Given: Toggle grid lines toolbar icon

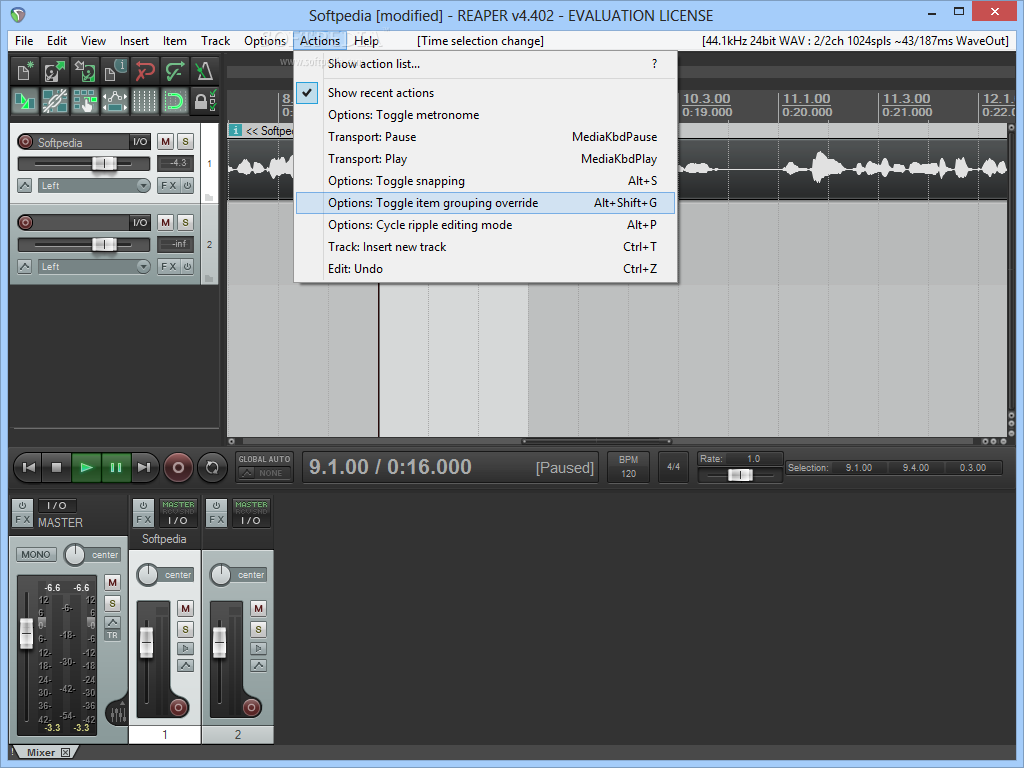Looking at the screenshot, I should 145,101.
